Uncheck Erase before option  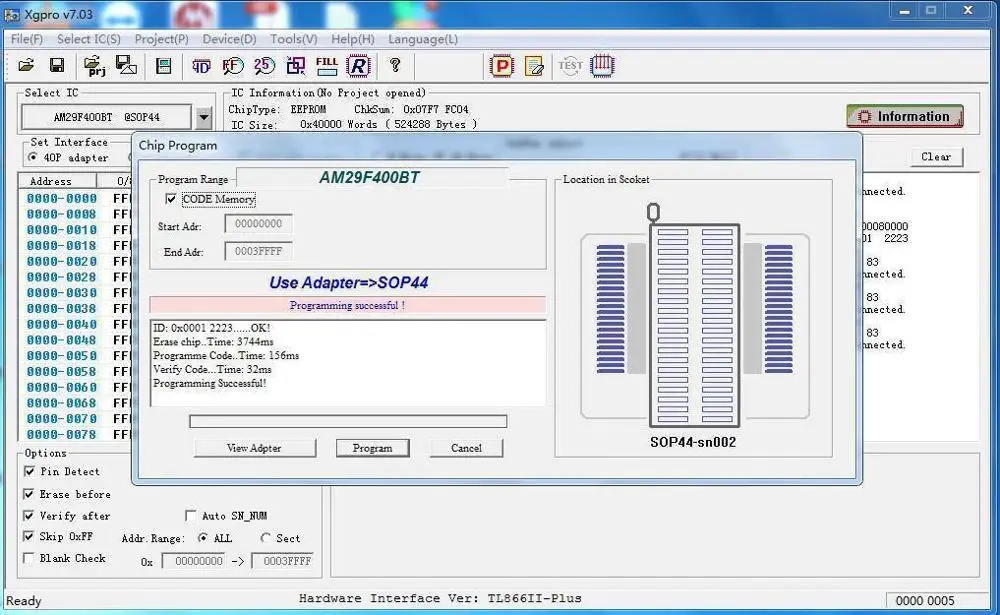coord(29,494)
